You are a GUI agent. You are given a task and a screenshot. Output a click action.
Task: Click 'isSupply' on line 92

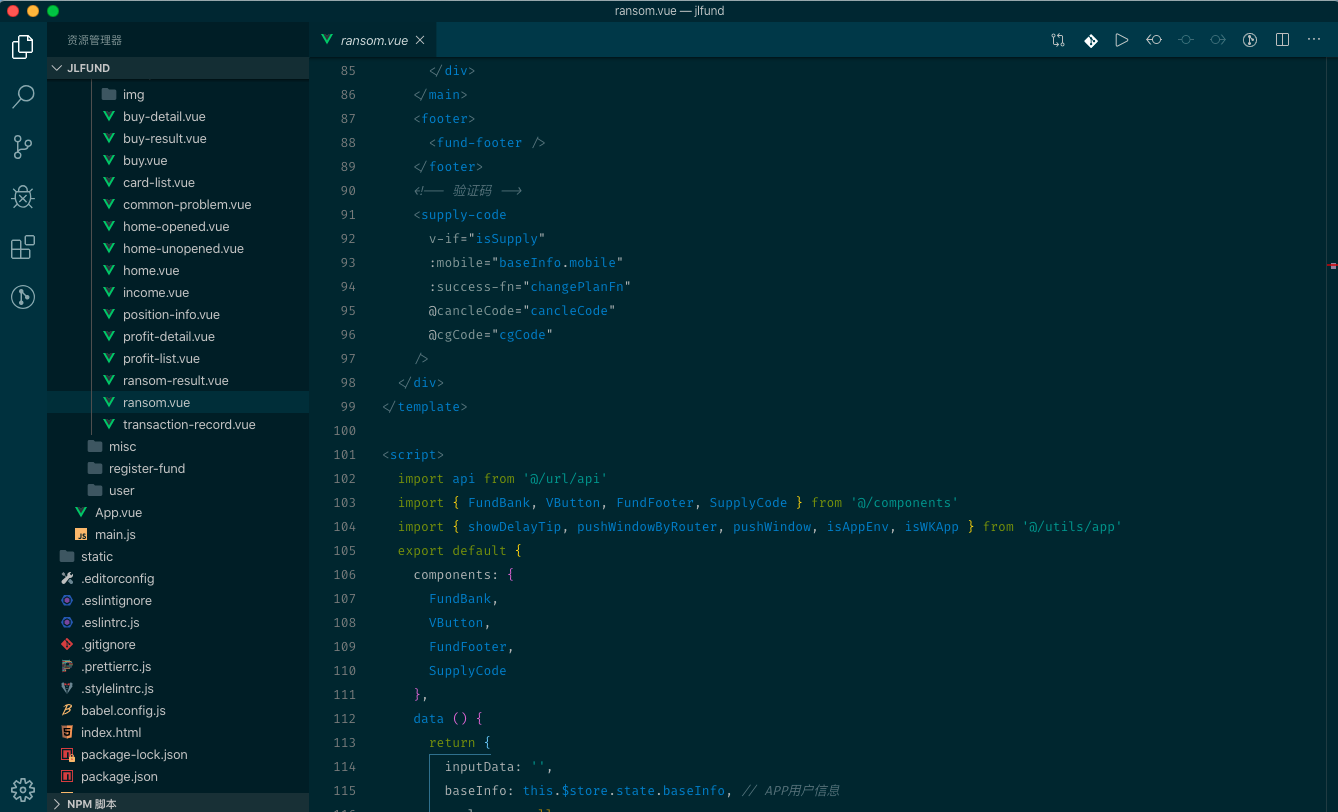(507, 238)
